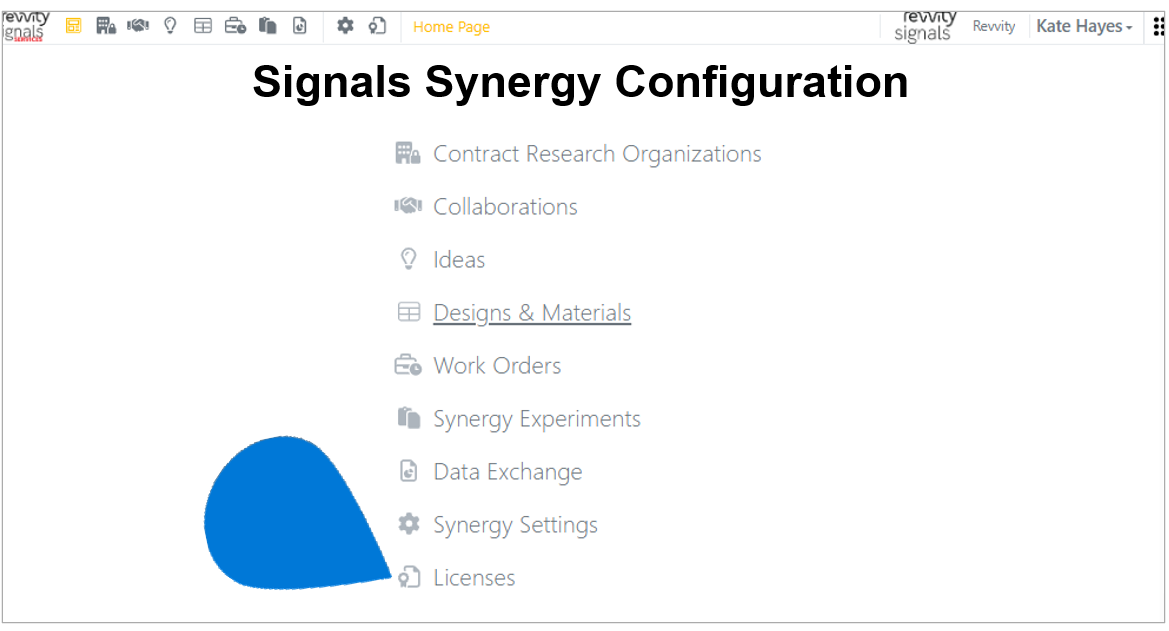Click the Synergy Settings gear toolbar icon

coord(345,26)
